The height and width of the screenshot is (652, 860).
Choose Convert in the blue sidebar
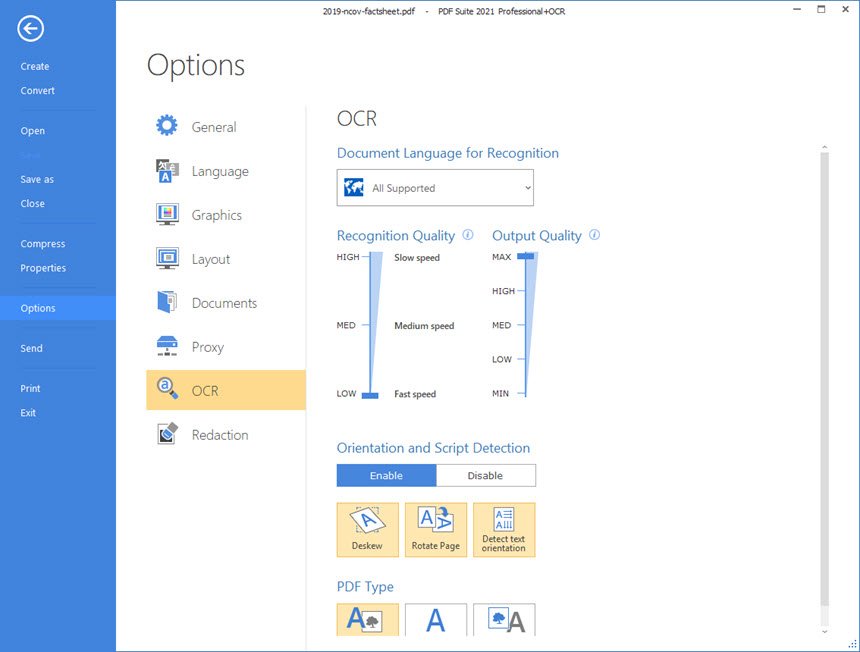coord(38,90)
